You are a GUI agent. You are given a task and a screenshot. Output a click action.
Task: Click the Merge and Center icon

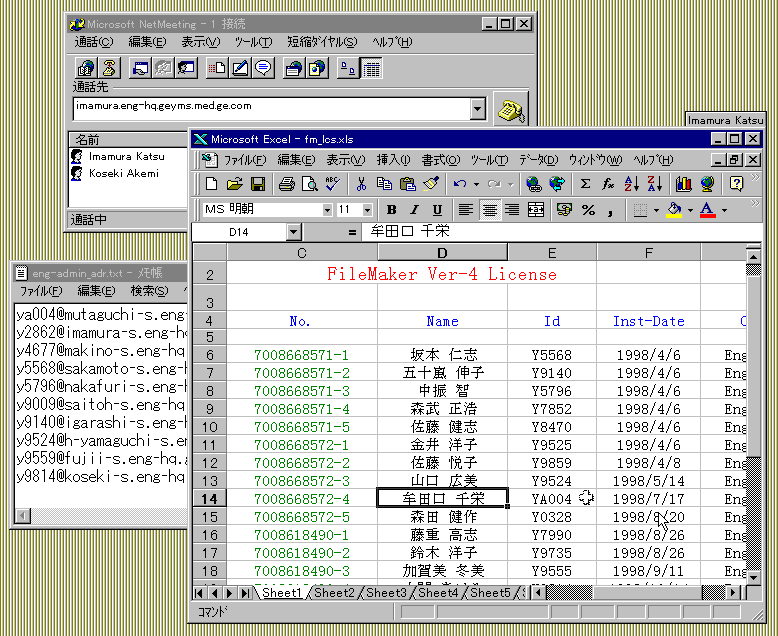click(536, 210)
